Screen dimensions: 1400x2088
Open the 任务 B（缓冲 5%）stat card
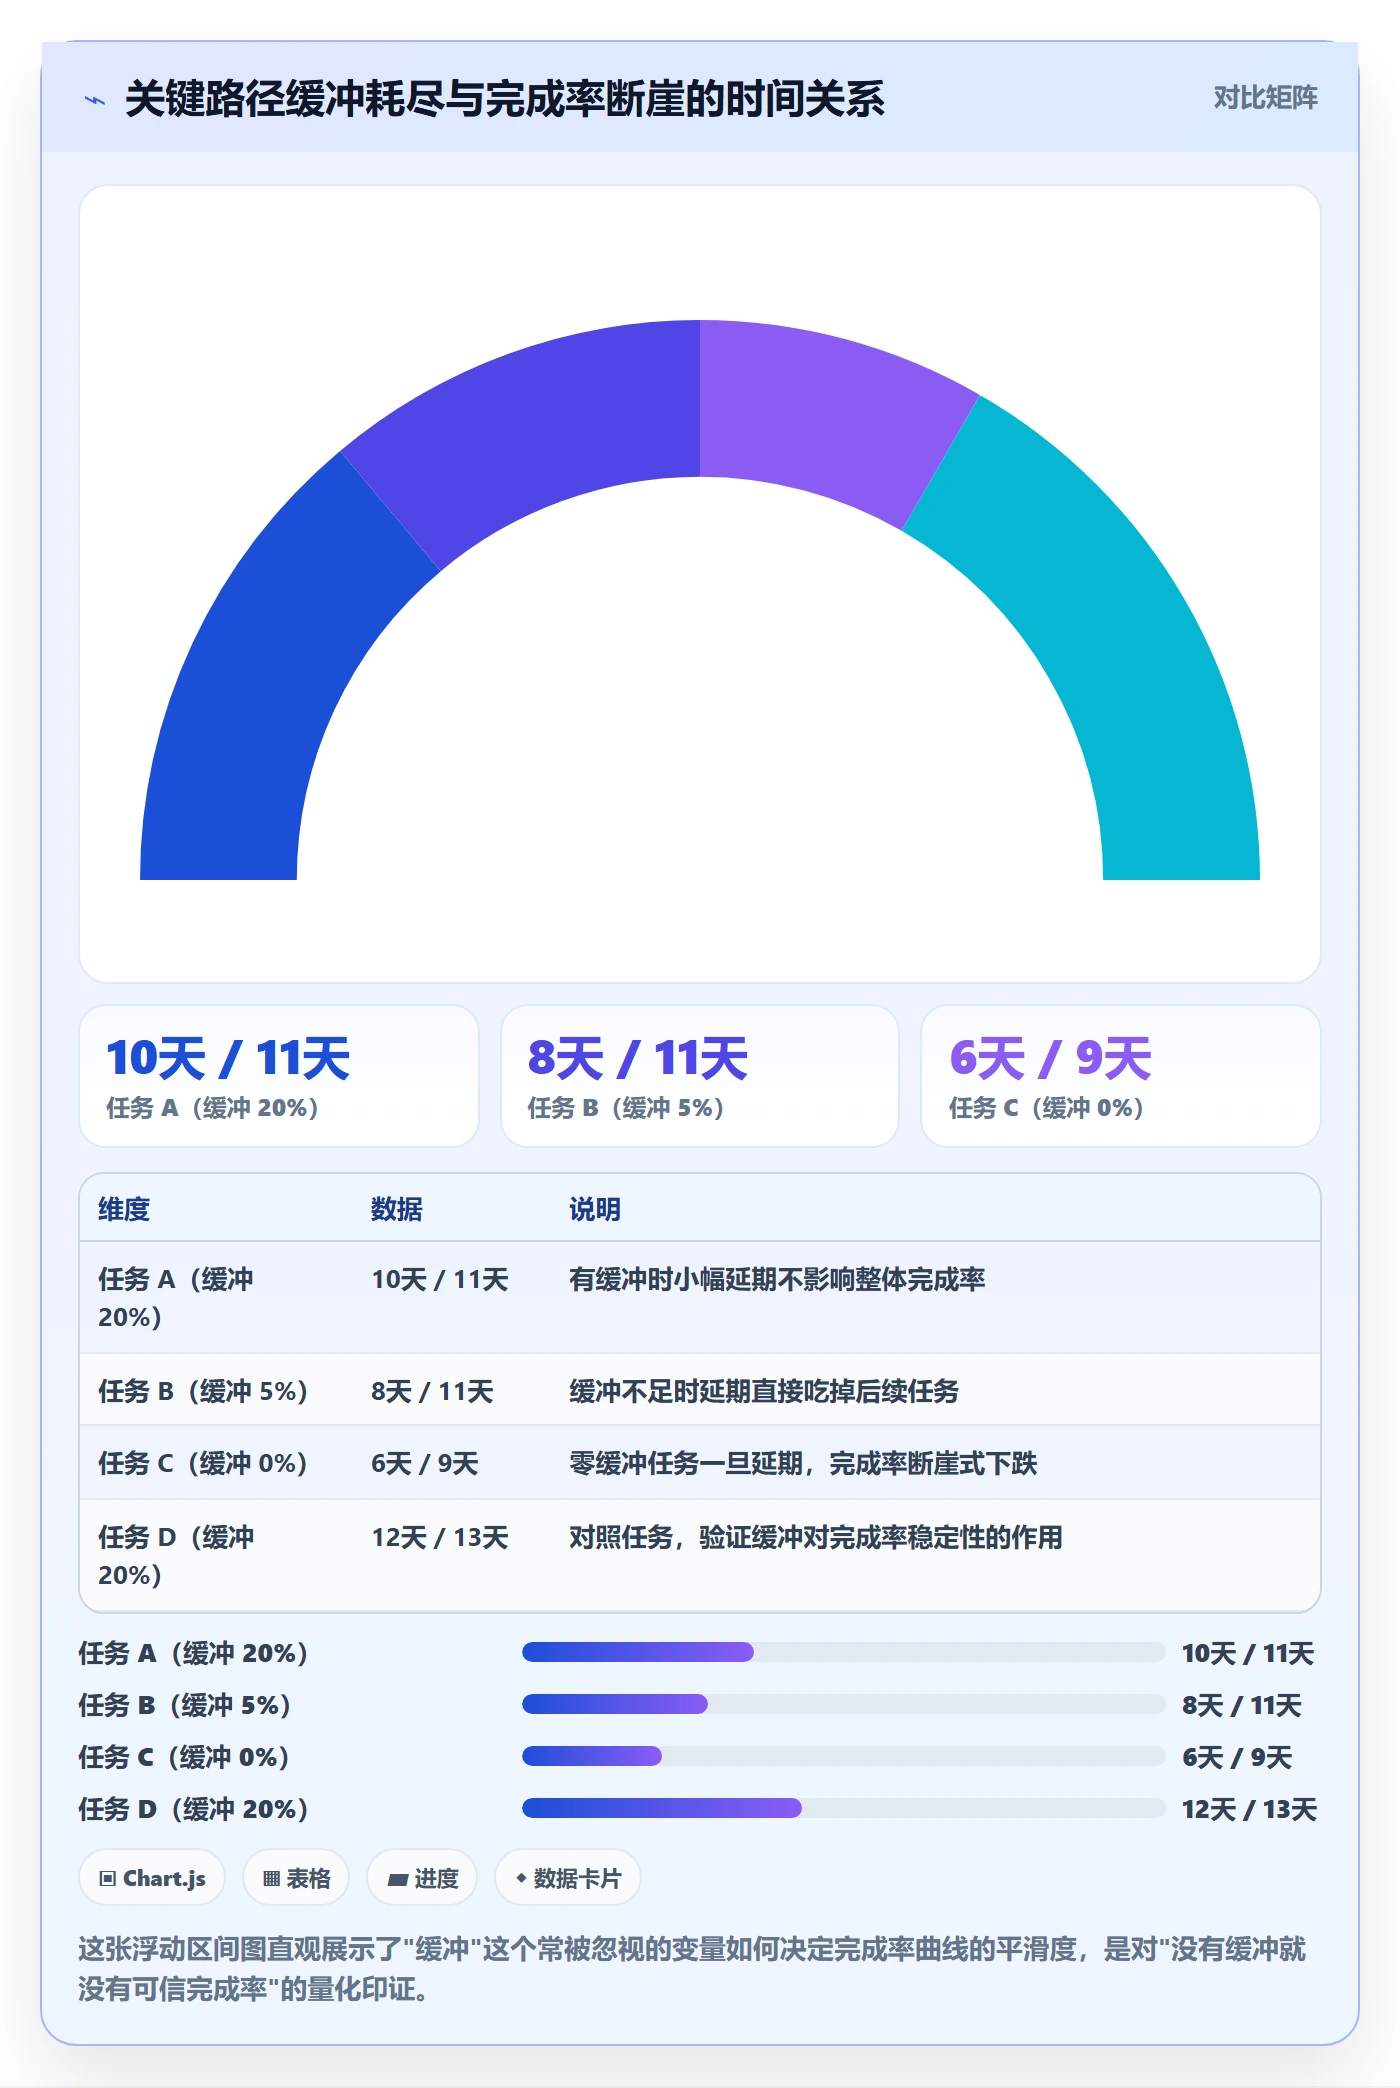(x=700, y=1076)
